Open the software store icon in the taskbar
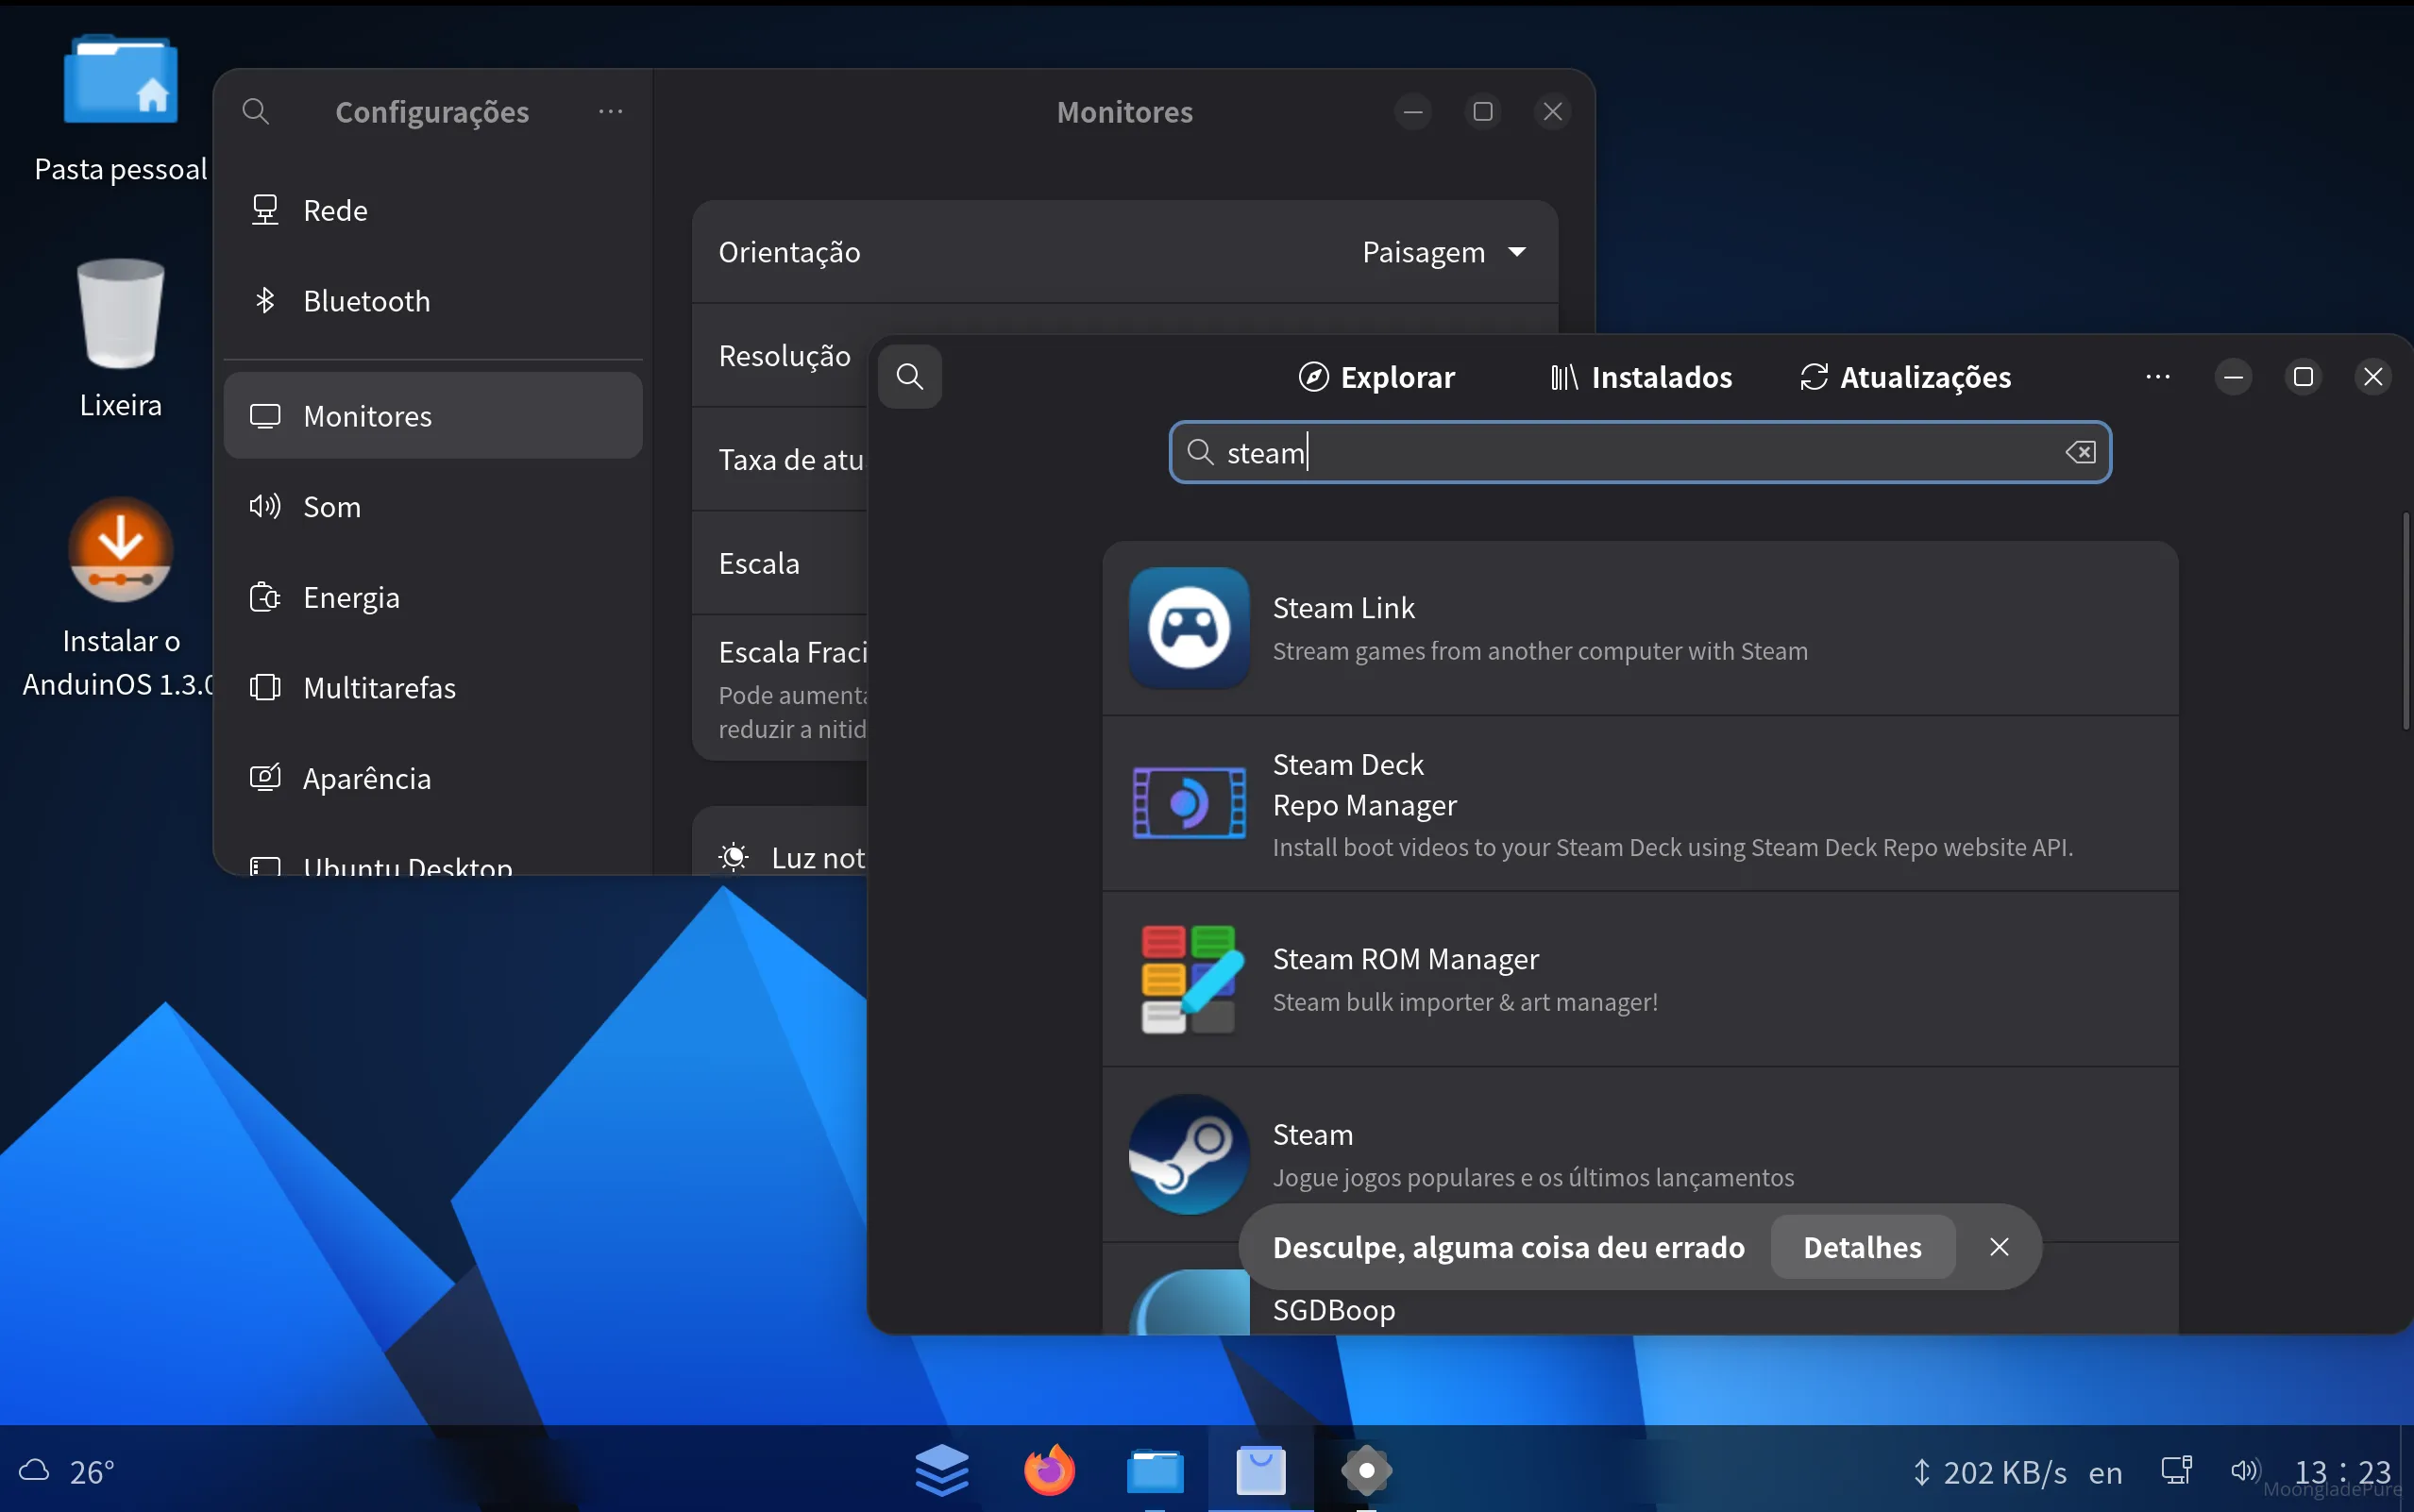 tap(1260, 1469)
